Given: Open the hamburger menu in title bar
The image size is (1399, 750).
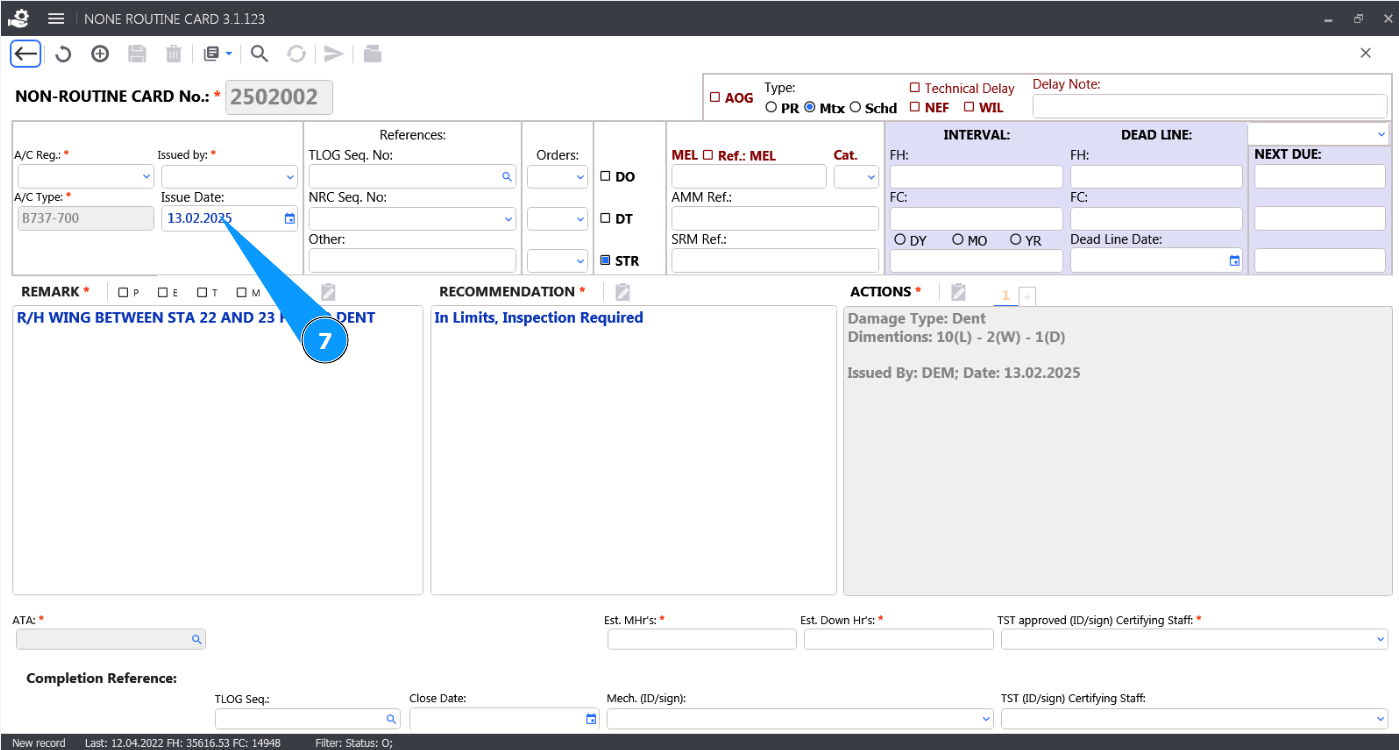Looking at the screenshot, I should click(56, 19).
